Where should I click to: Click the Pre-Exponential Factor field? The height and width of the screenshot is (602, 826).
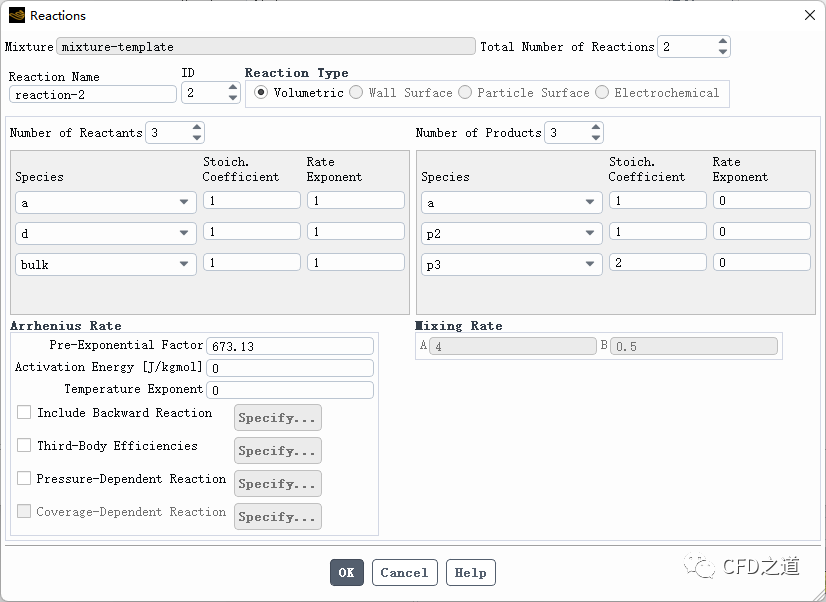290,346
